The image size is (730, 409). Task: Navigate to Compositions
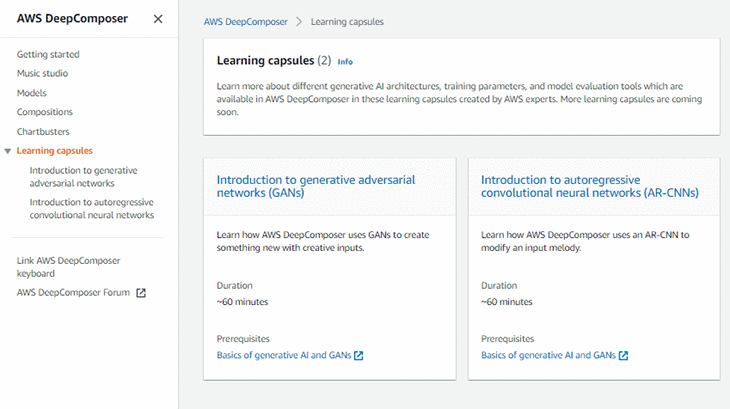pyautogui.click(x=45, y=112)
